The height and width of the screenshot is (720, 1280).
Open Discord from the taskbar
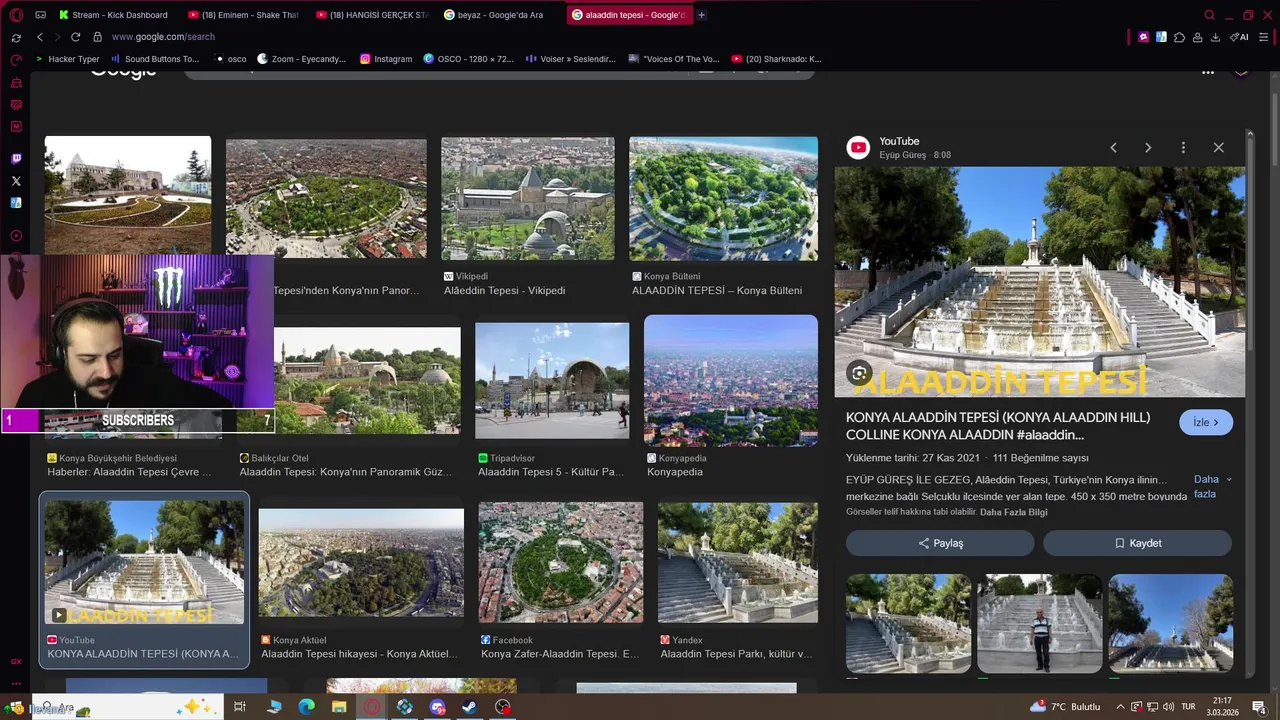(437, 707)
